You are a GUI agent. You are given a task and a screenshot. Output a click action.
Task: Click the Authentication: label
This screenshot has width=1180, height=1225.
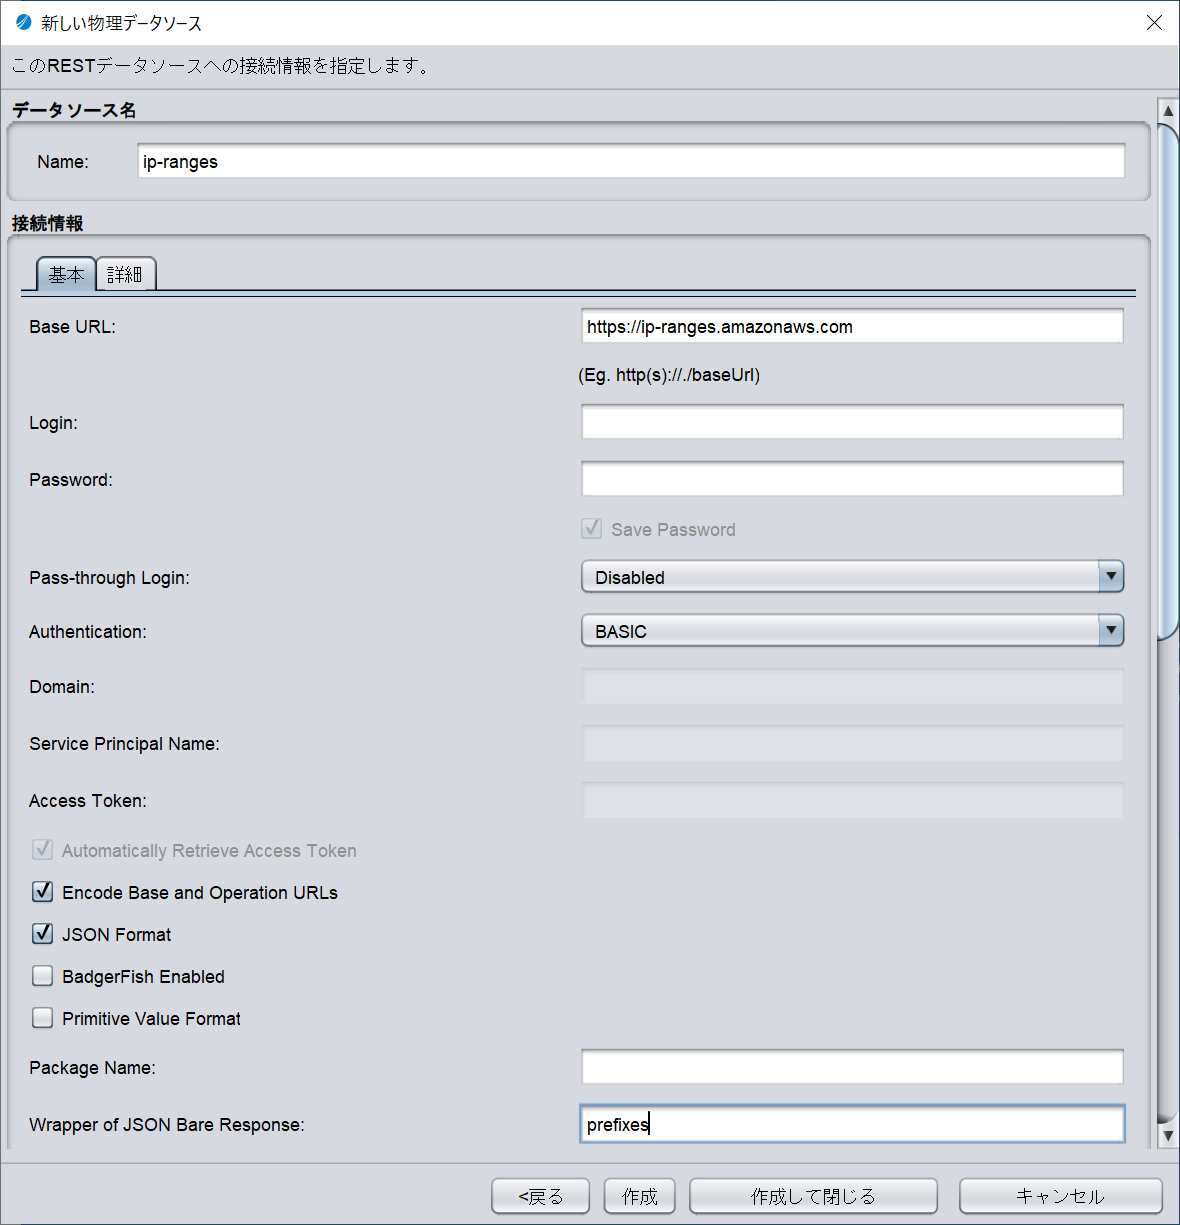(88, 632)
